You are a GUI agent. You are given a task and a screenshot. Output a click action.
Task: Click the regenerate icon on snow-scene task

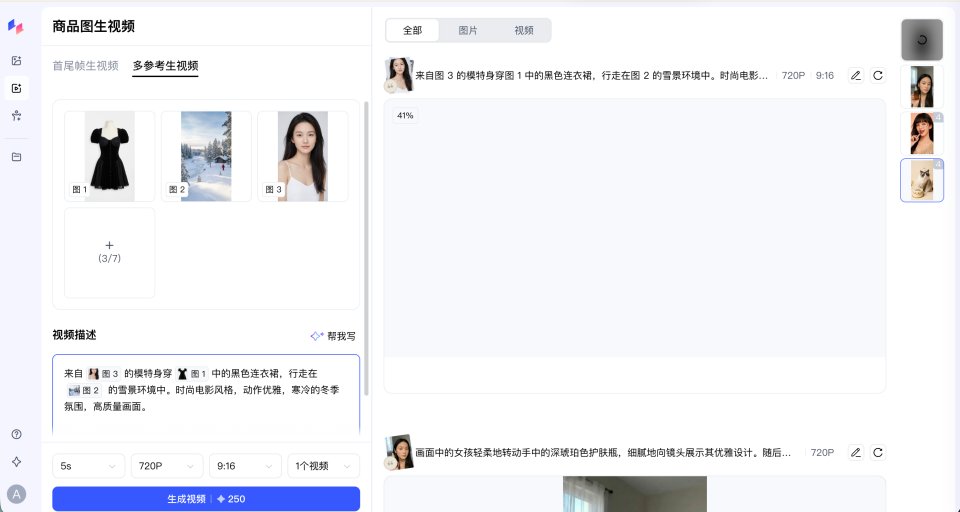878,75
